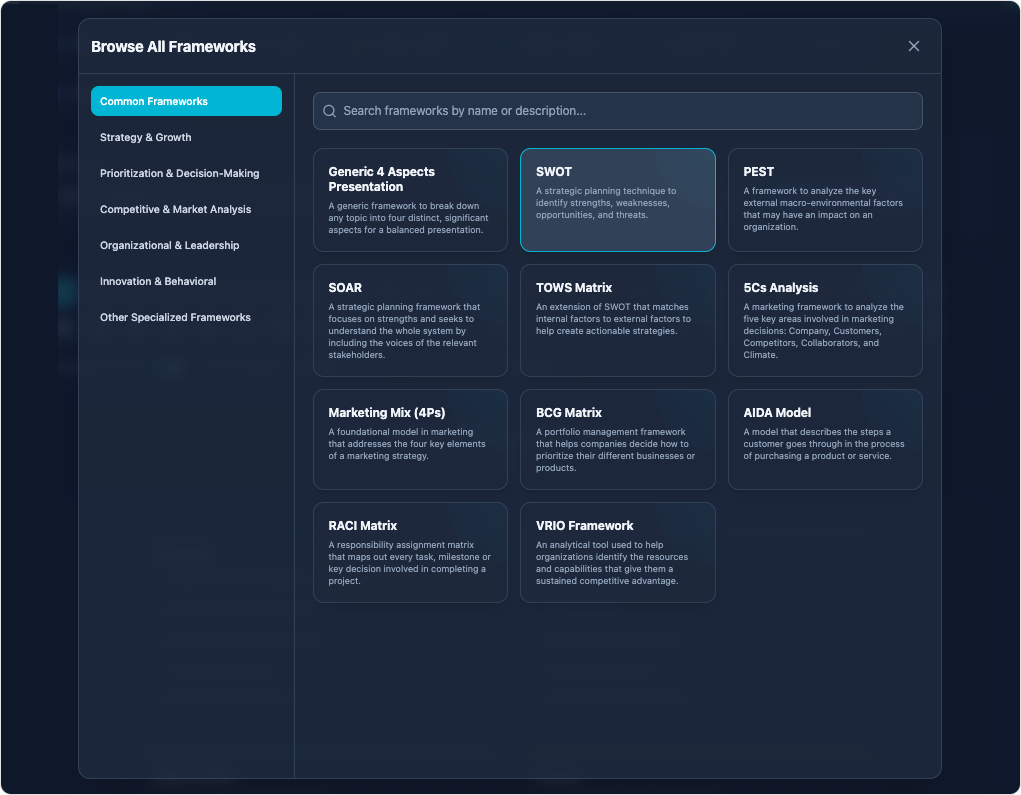1021x795 pixels.
Task: Choose the SOAR framework card
Action: (x=410, y=320)
